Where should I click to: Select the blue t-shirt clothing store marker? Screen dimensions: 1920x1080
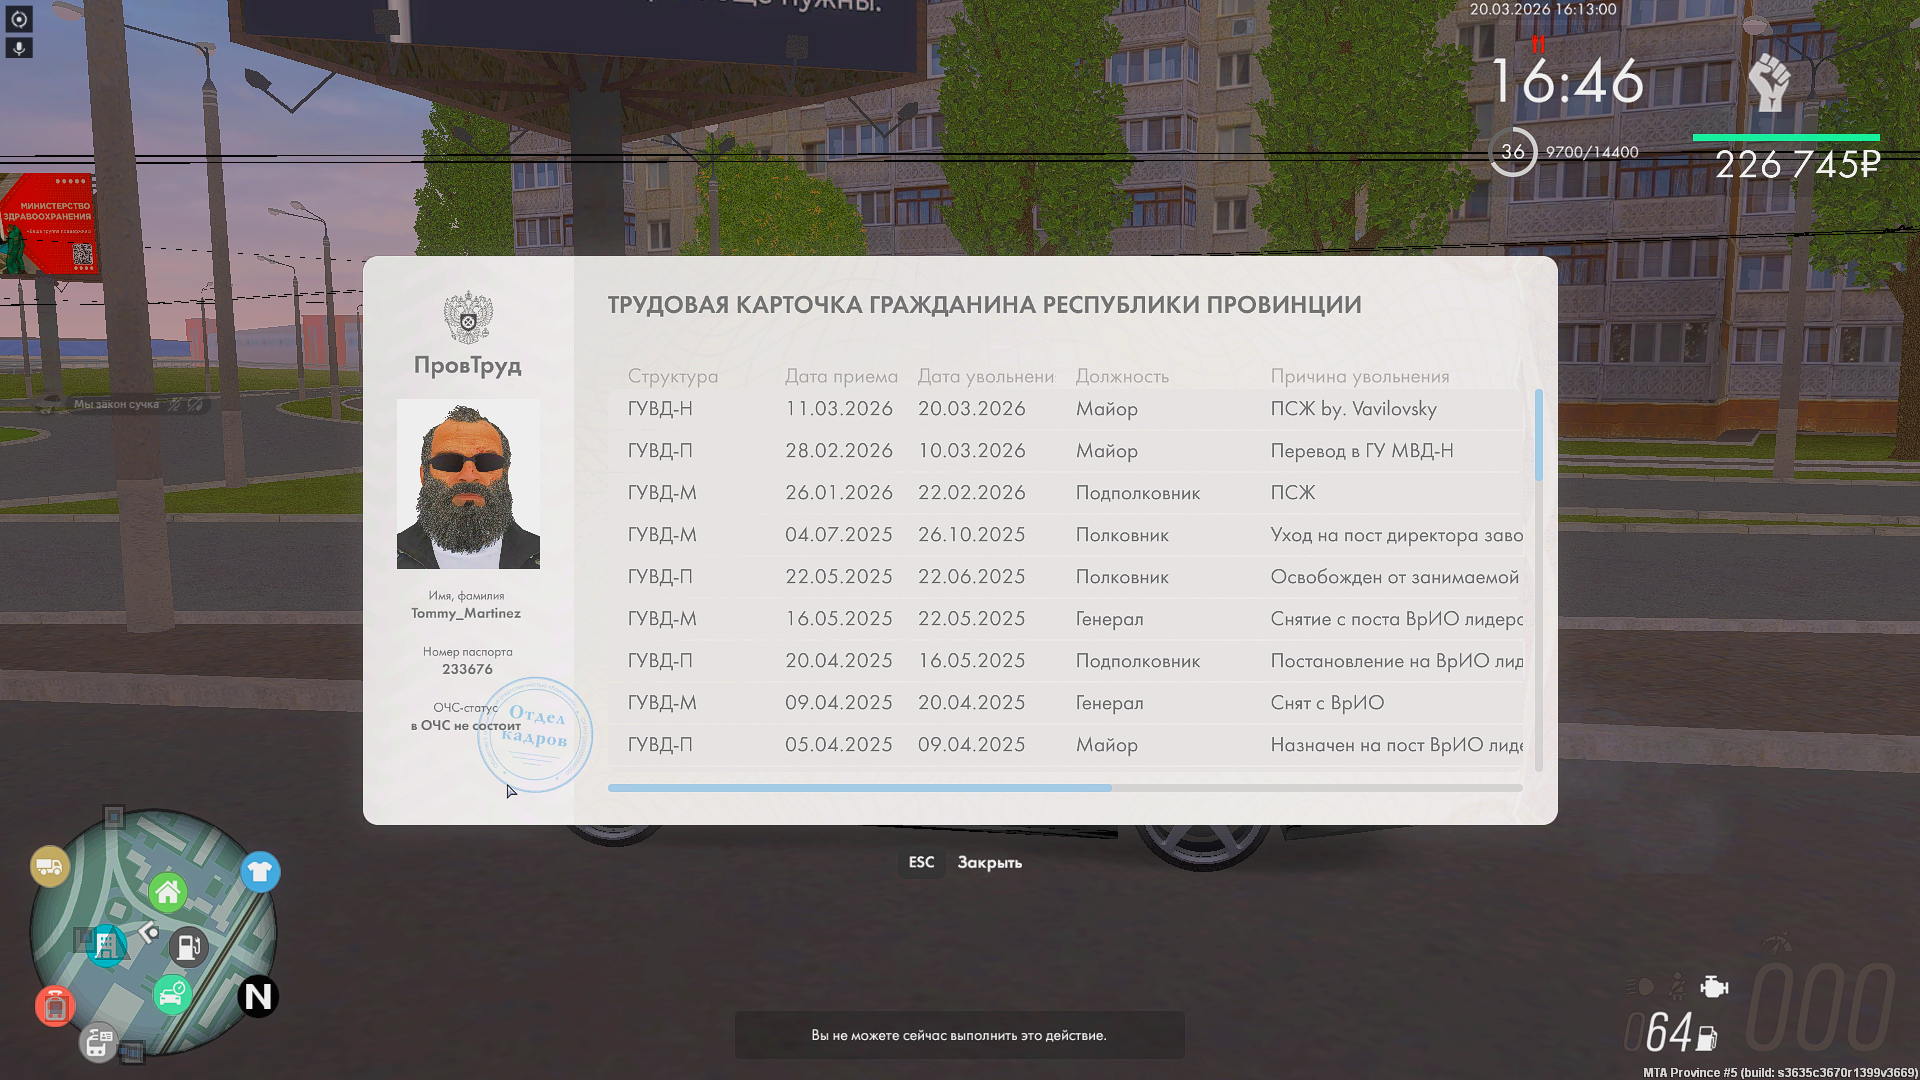point(260,871)
